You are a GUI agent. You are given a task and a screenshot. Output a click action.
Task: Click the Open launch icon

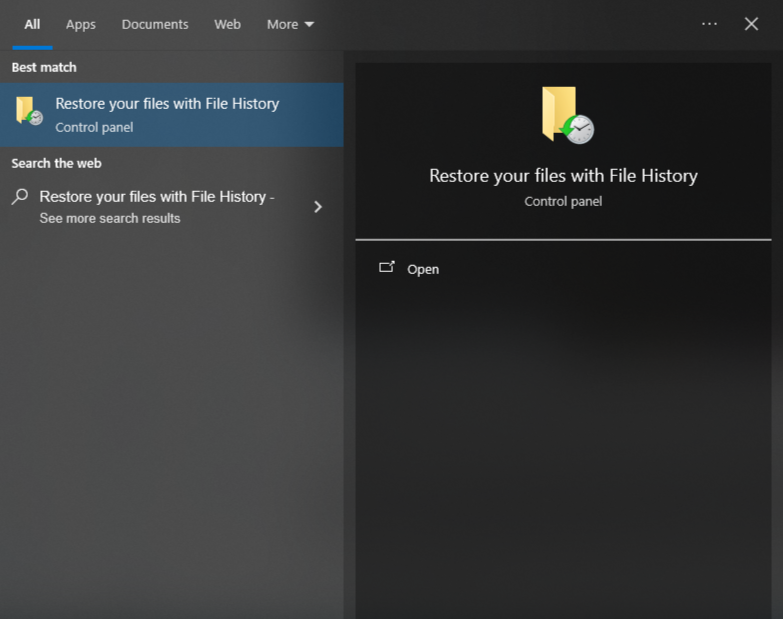(387, 268)
